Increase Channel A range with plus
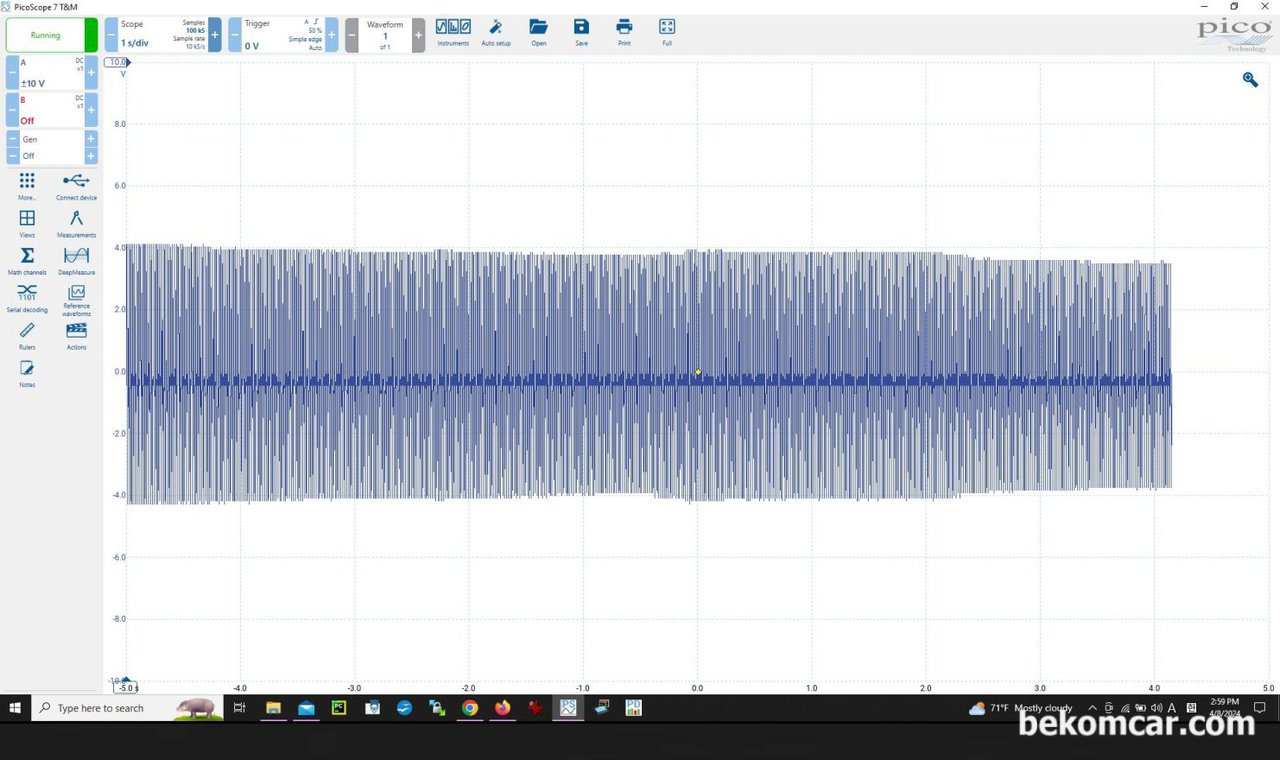Viewport: 1280px width, 760px height. (92, 73)
